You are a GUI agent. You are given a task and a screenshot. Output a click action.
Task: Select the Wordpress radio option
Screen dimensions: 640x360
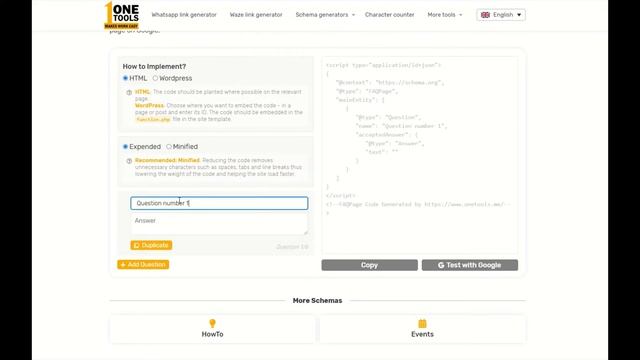click(x=155, y=78)
